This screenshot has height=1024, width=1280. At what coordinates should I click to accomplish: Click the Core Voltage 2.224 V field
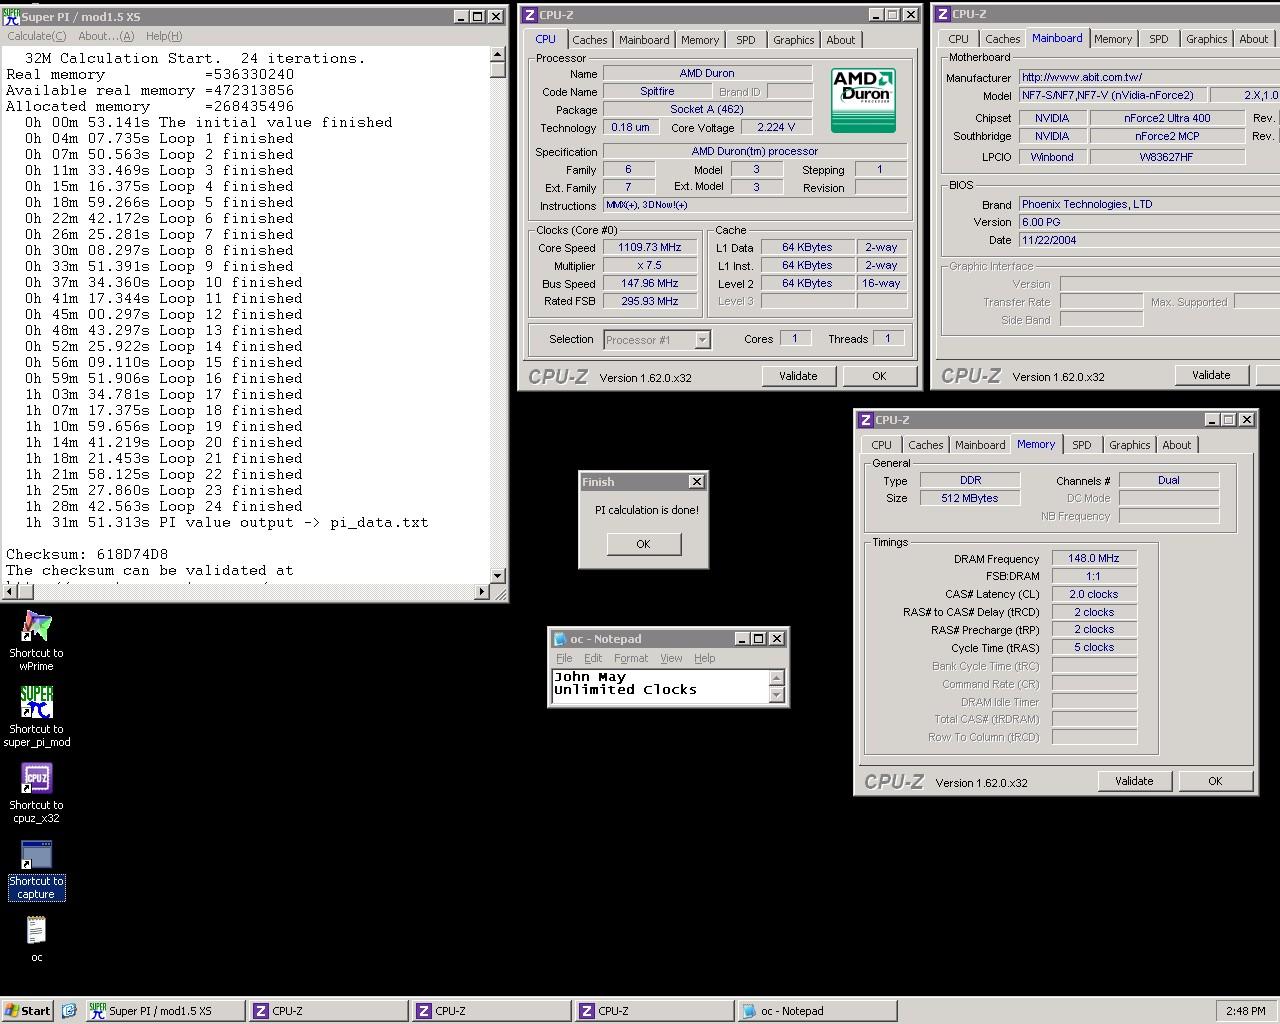click(776, 128)
